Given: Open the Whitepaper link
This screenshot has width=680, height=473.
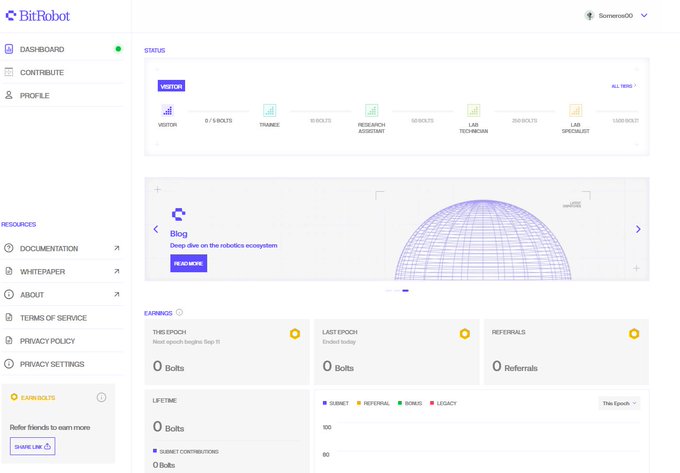Looking at the screenshot, I should click(62, 271).
